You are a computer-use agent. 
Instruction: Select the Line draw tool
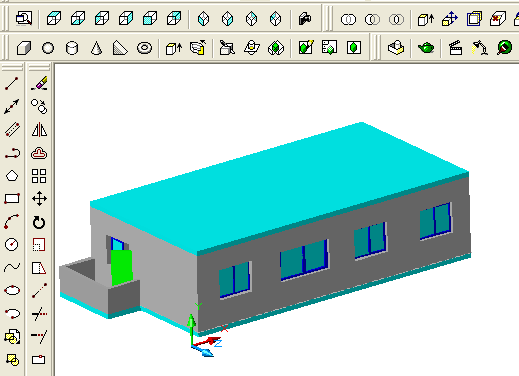[12, 84]
